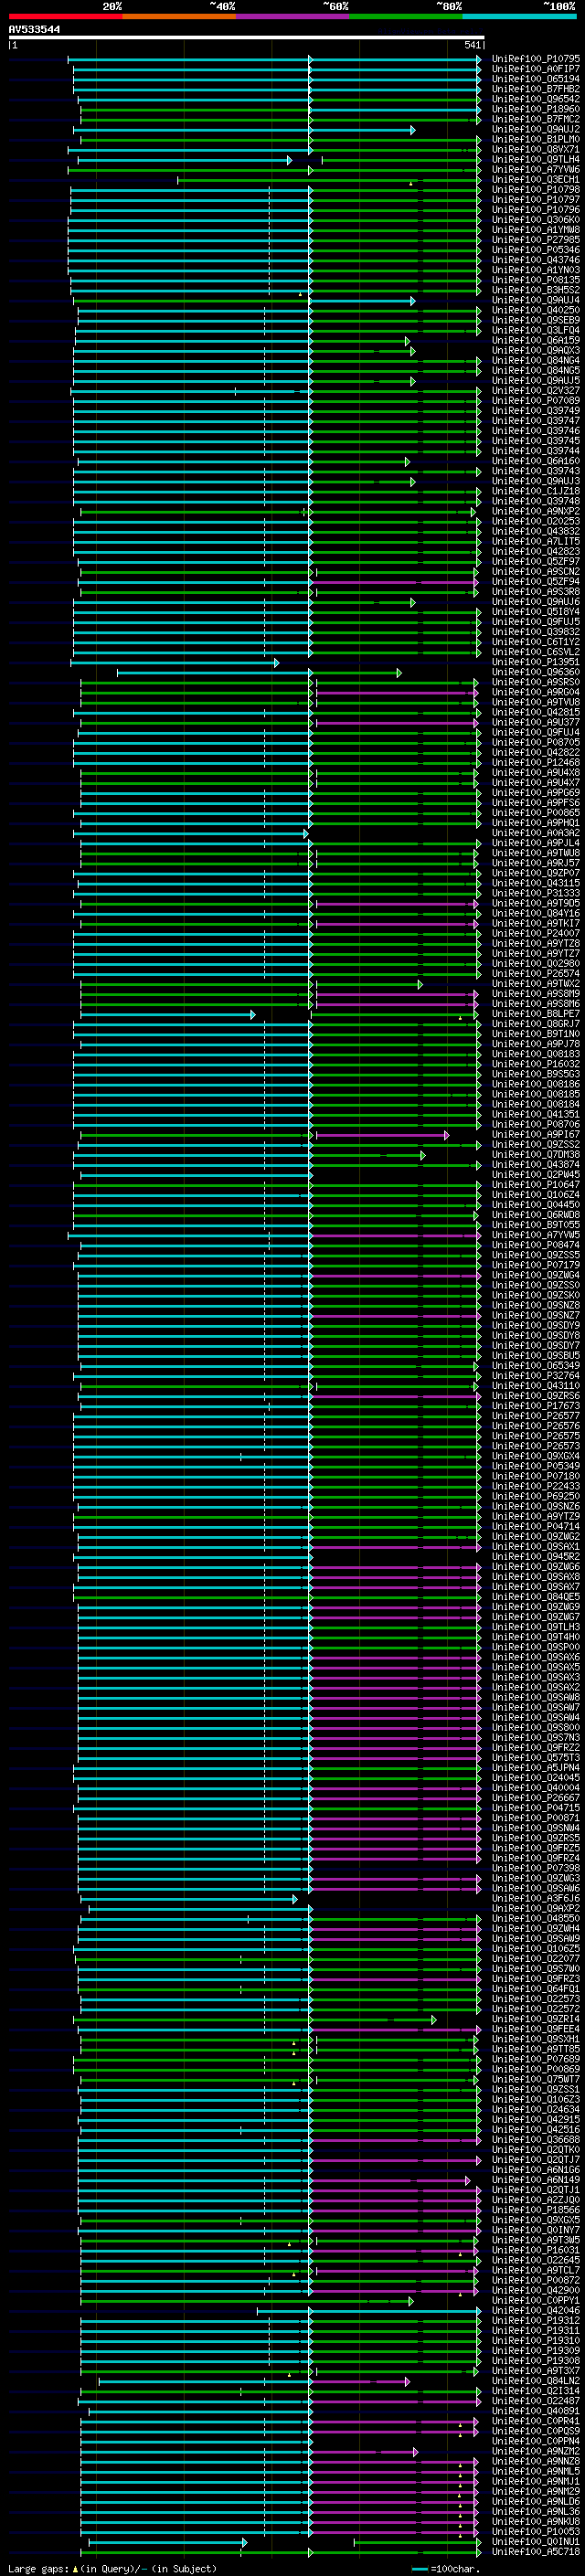Select the UniRef100_C0PPY1 label
The image size is (585, 2576).
[x=536, y=2300]
